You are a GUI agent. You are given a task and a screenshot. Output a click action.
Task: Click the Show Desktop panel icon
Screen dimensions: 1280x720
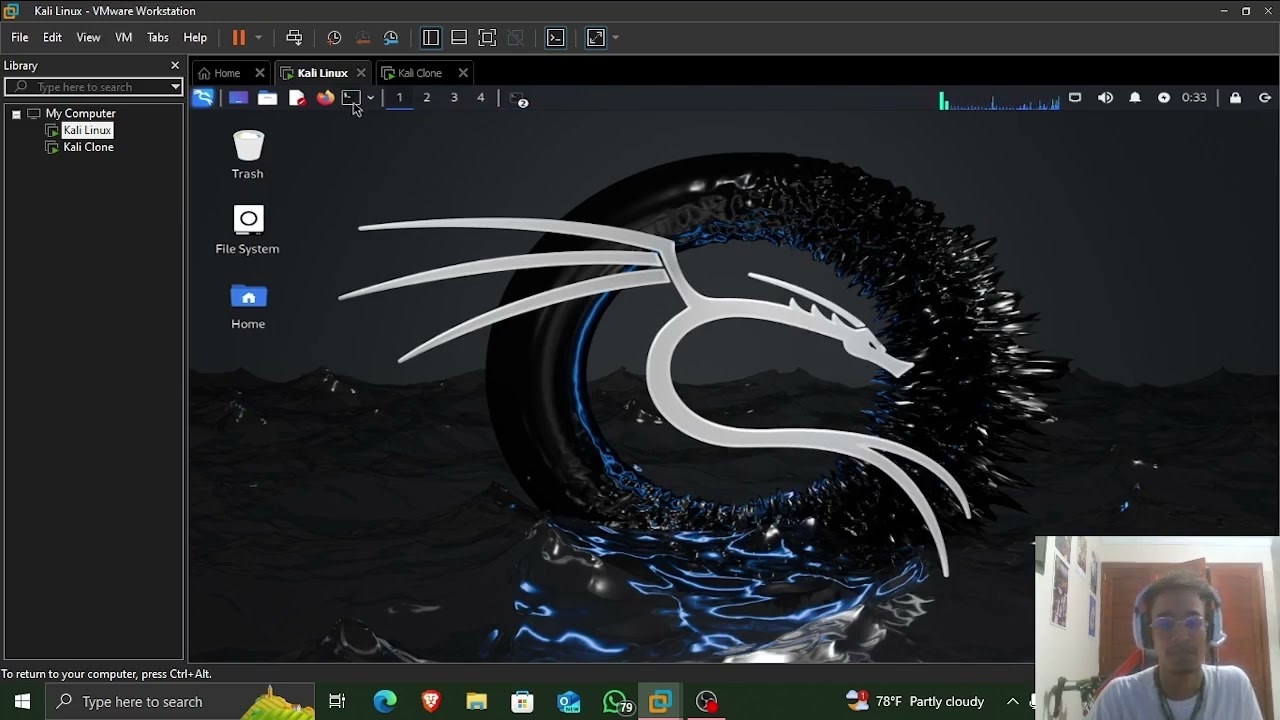238,98
